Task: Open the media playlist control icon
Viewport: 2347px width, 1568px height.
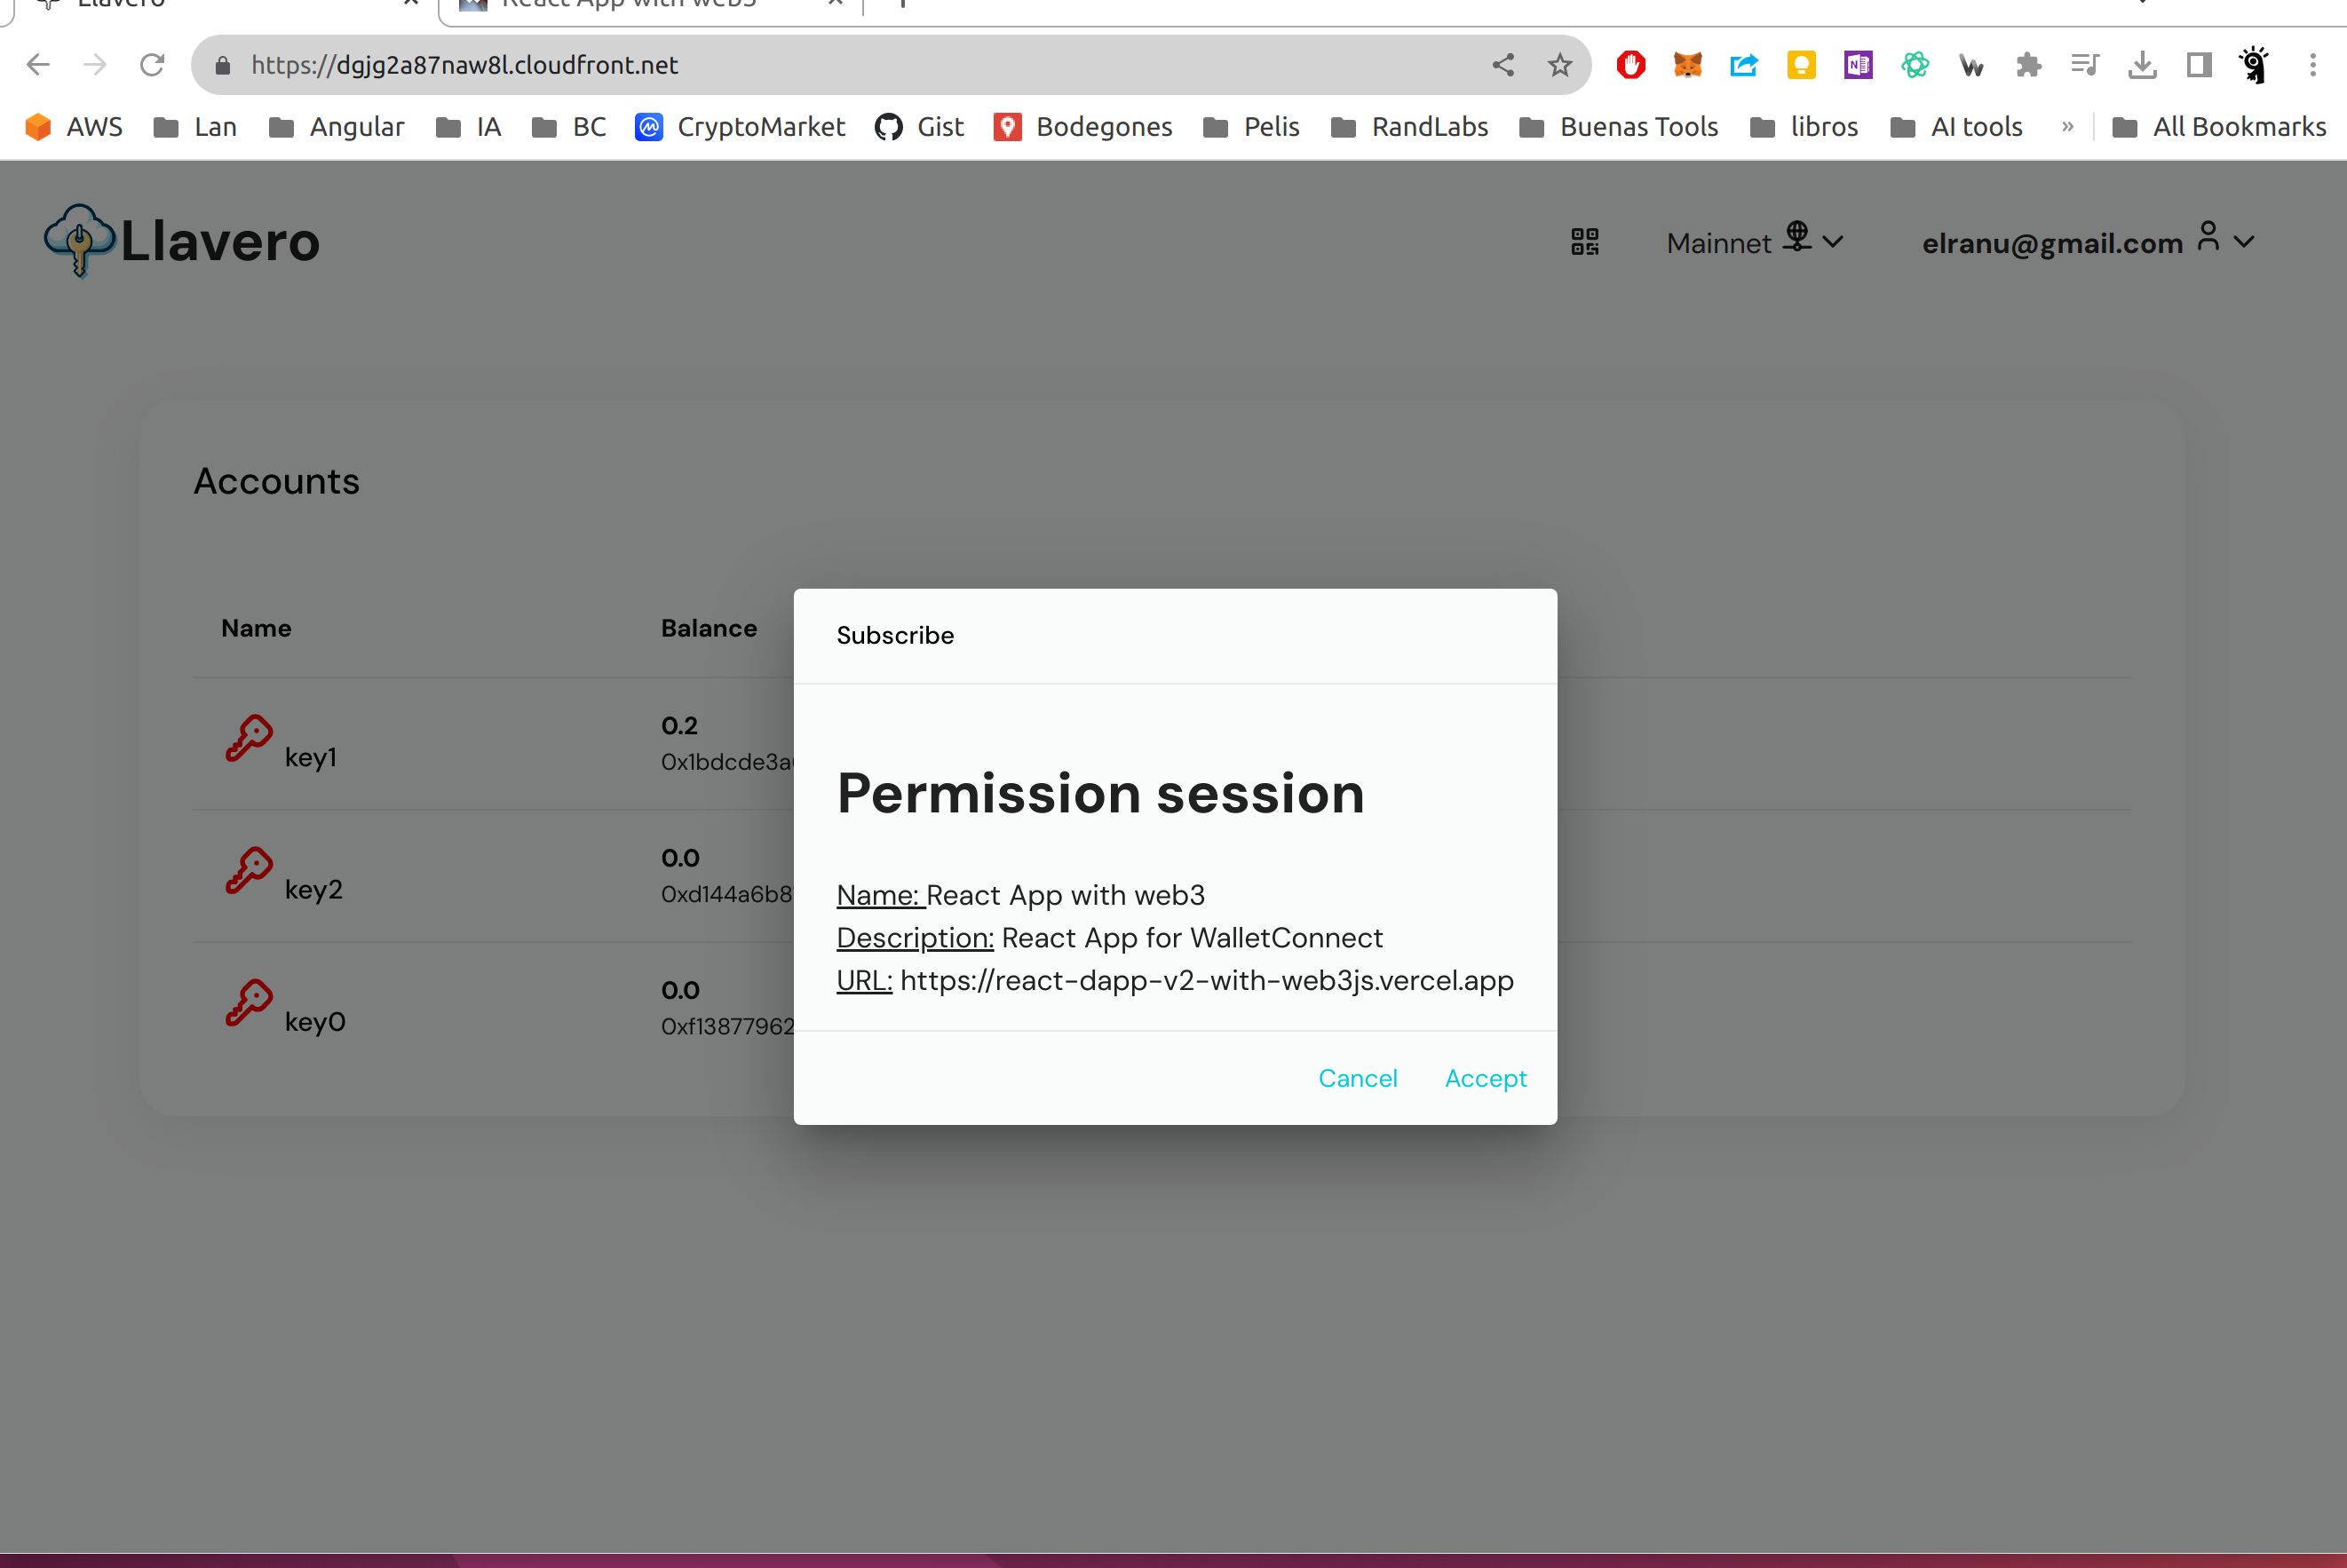Action: click(x=2085, y=65)
